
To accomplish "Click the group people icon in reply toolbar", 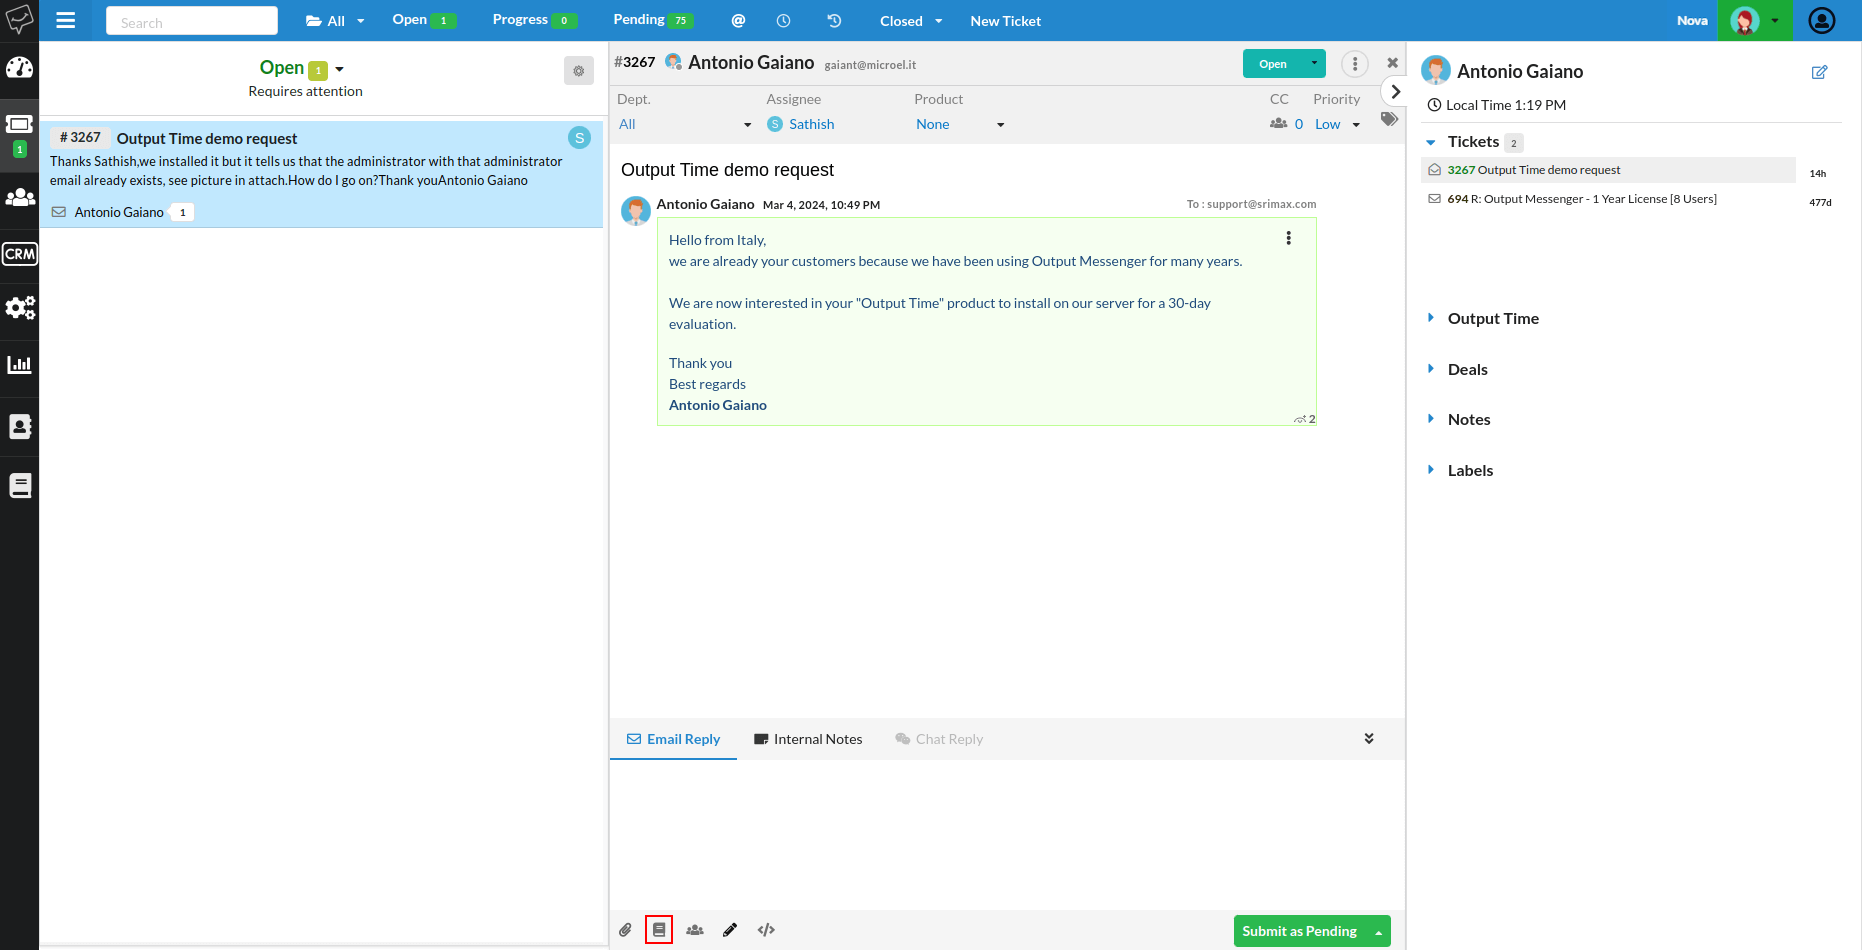I will [695, 930].
